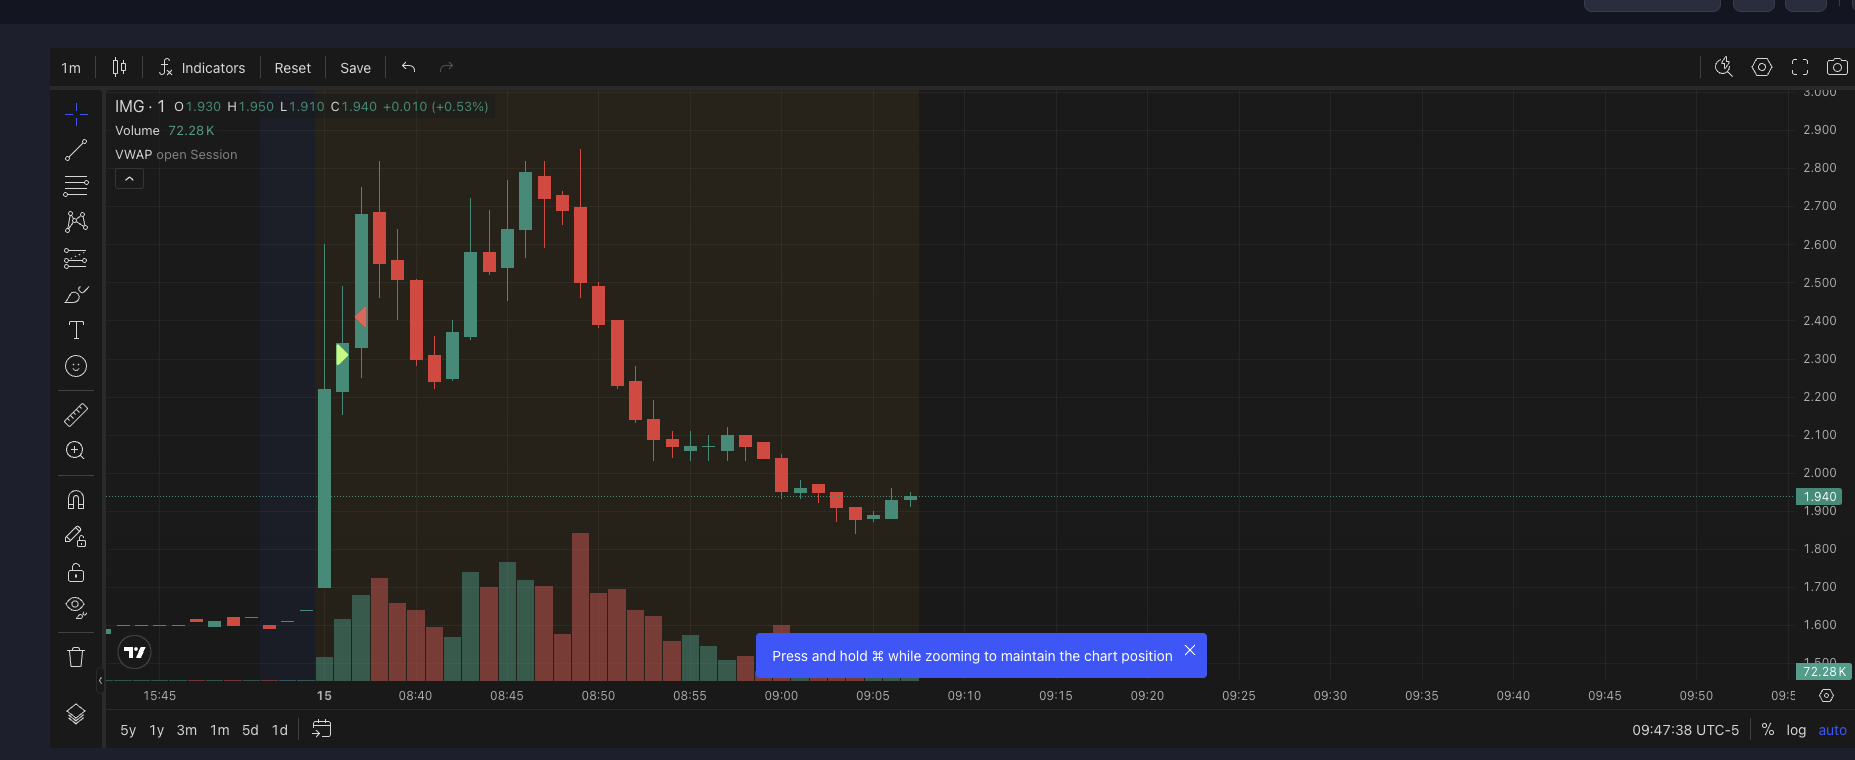The width and height of the screenshot is (1855, 760).
Task: Dismiss the zooming hint notification
Action: click(1190, 650)
